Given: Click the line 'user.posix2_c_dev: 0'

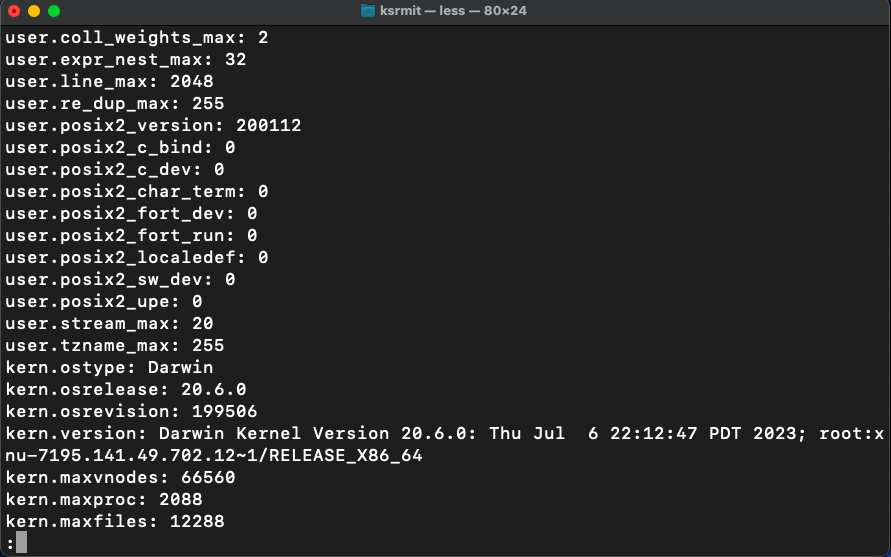Looking at the screenshot, I should [x=115, y=169].
